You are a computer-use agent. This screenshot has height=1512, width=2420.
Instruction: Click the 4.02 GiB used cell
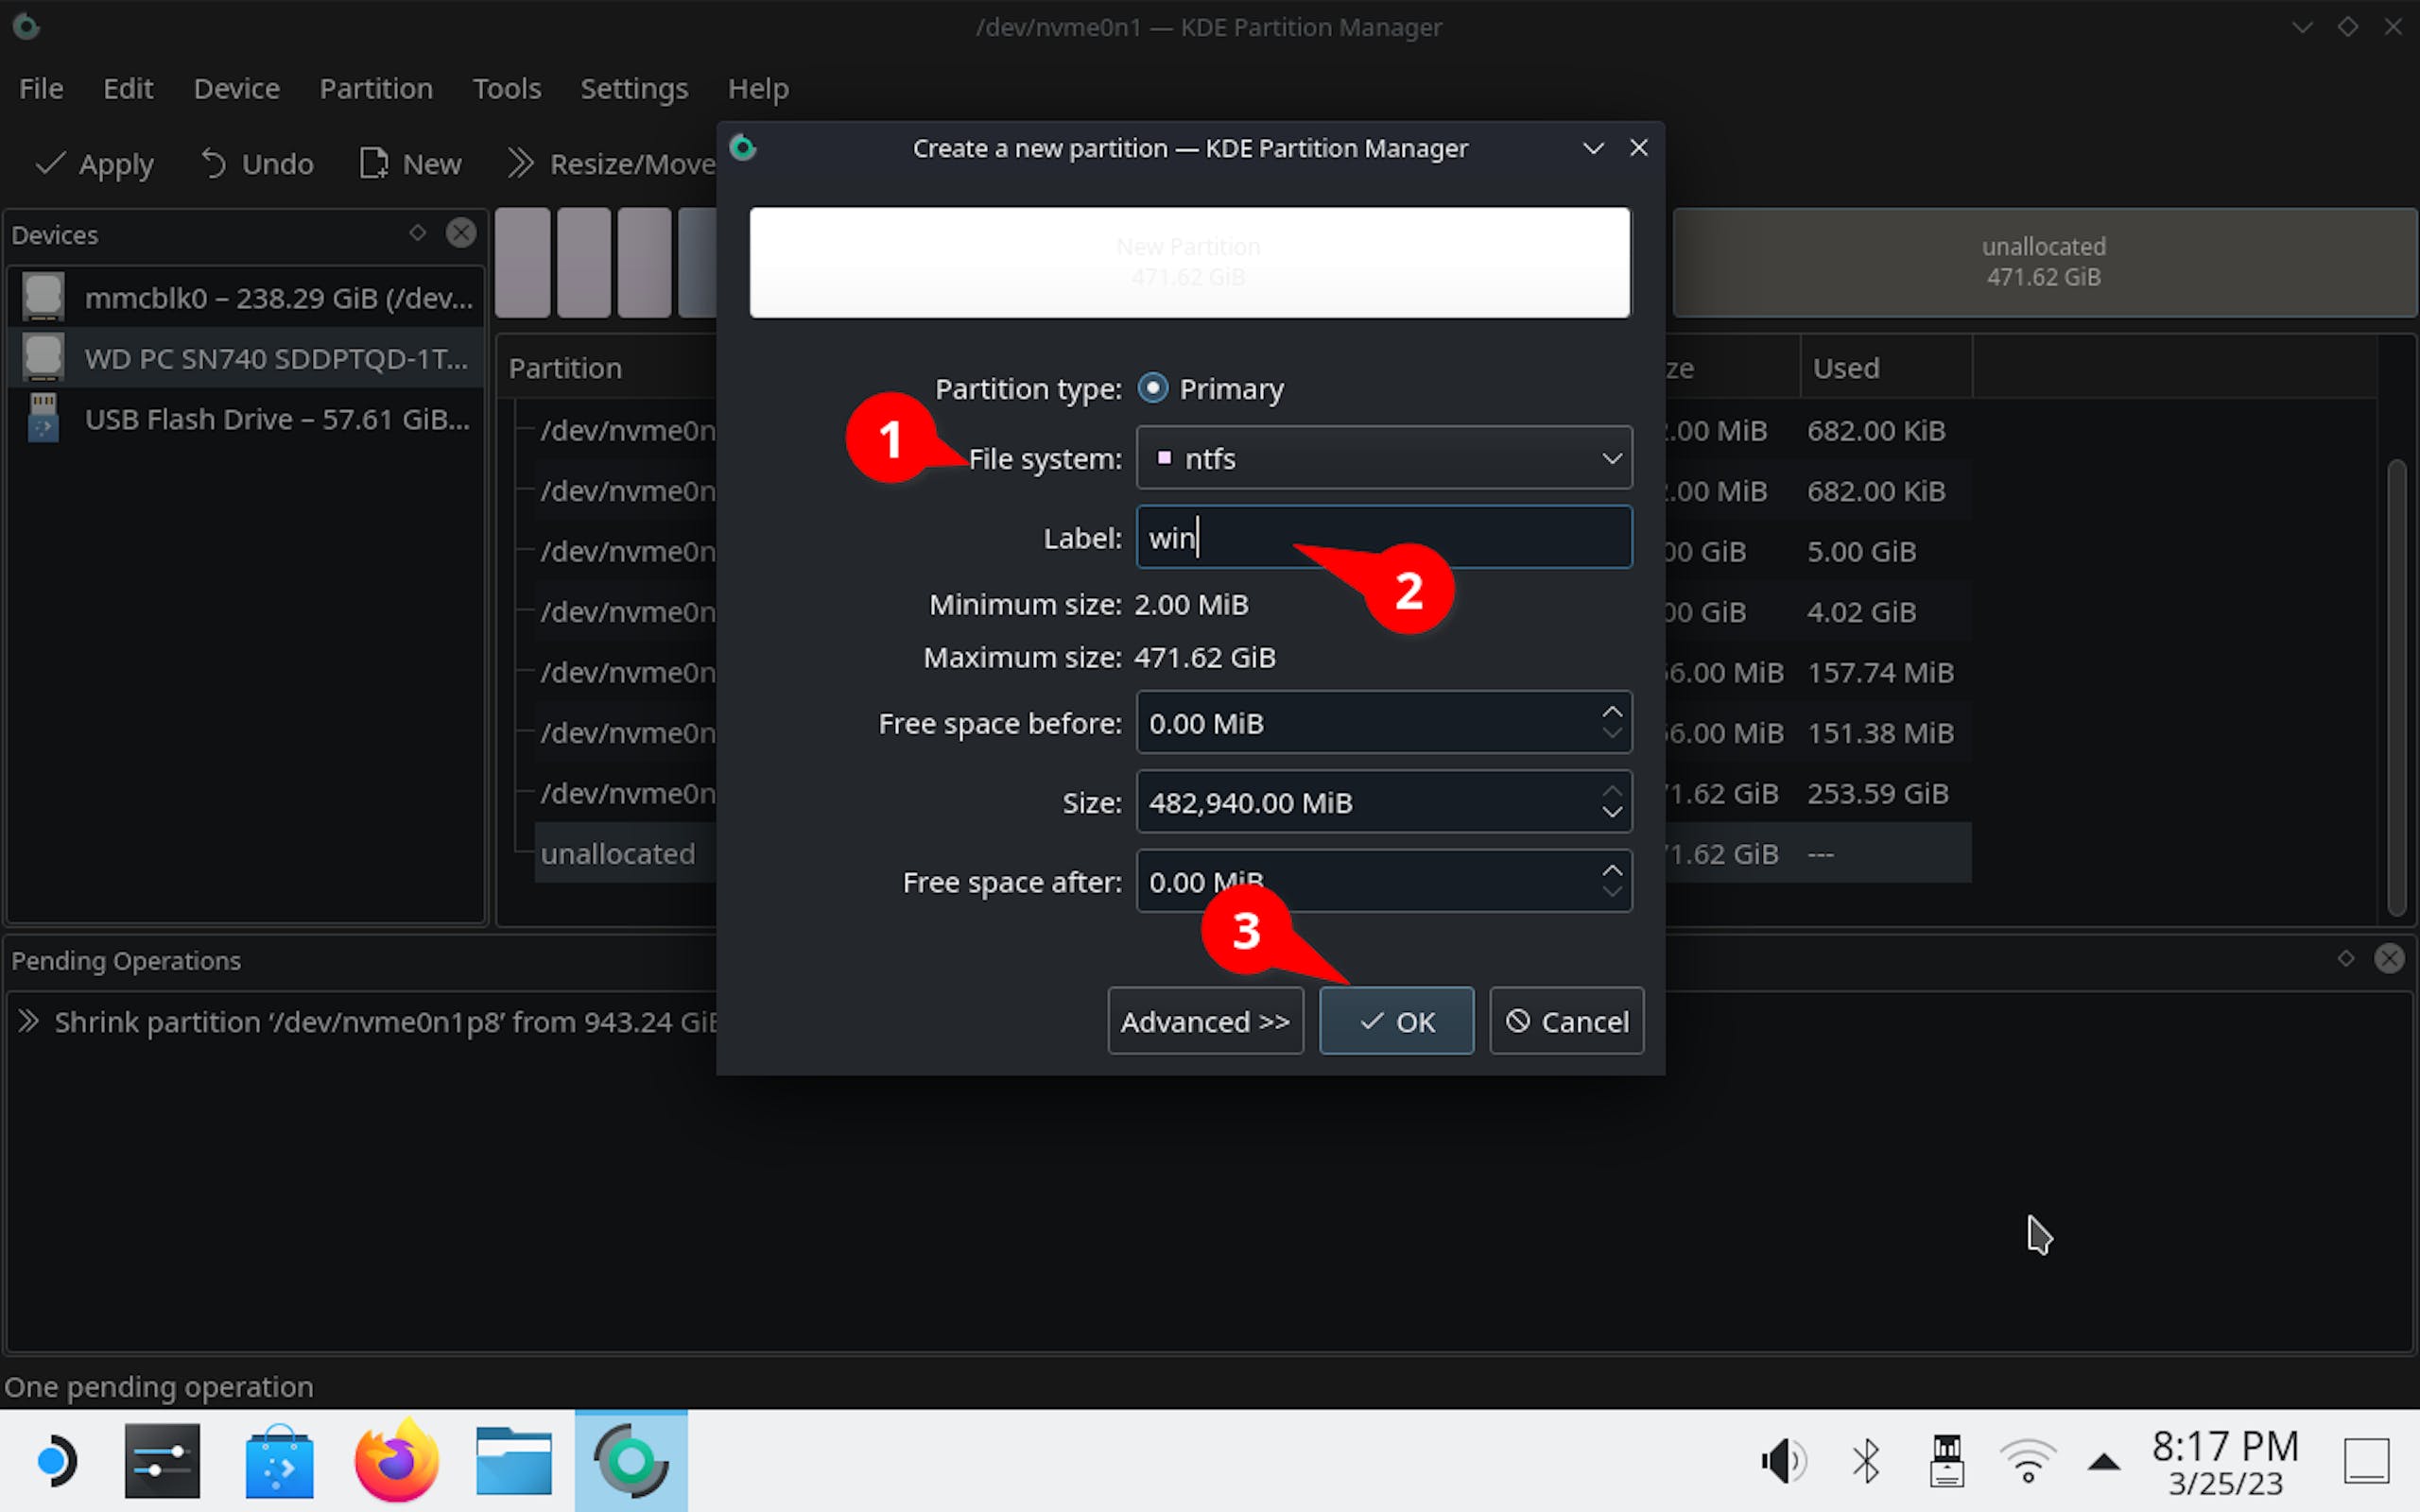[x=1861, y=611]
